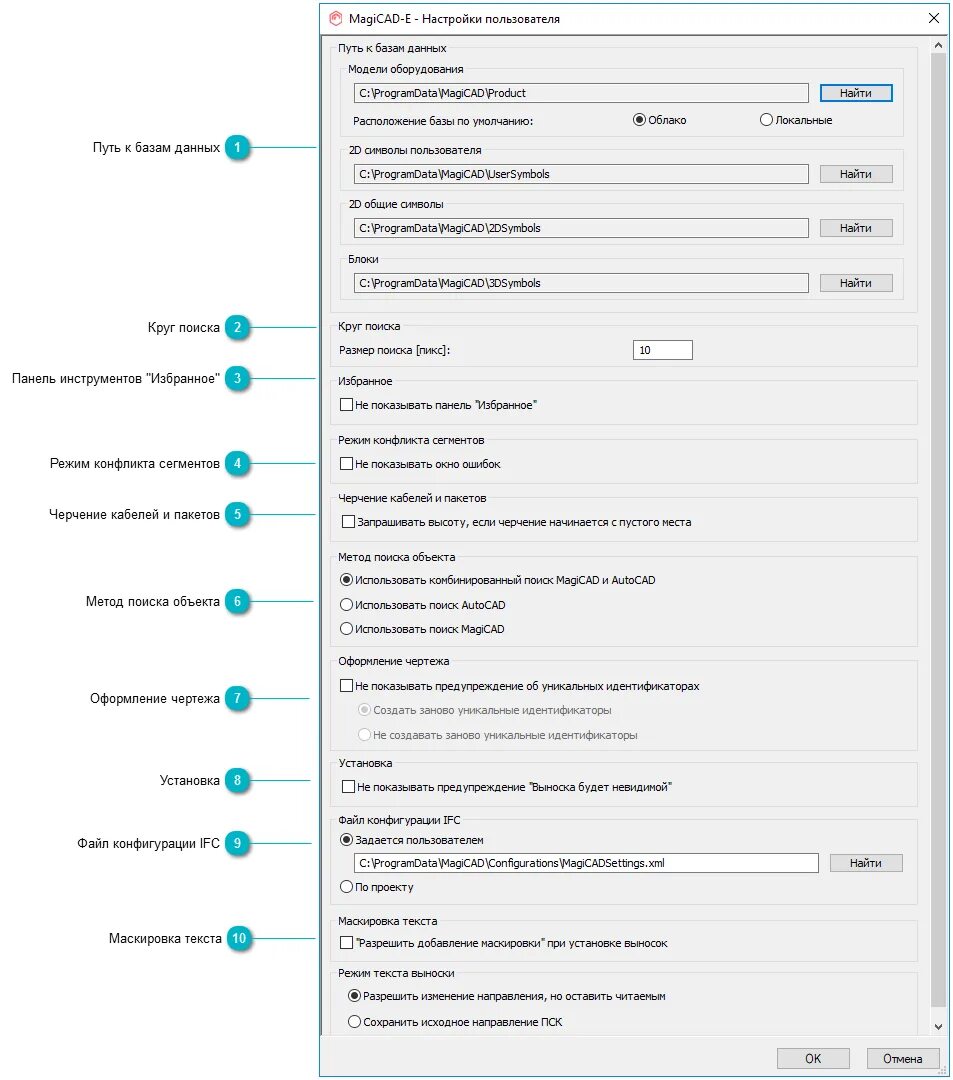Click the Модели оборудования group title

pyautogui.click(x=406, y=69)
